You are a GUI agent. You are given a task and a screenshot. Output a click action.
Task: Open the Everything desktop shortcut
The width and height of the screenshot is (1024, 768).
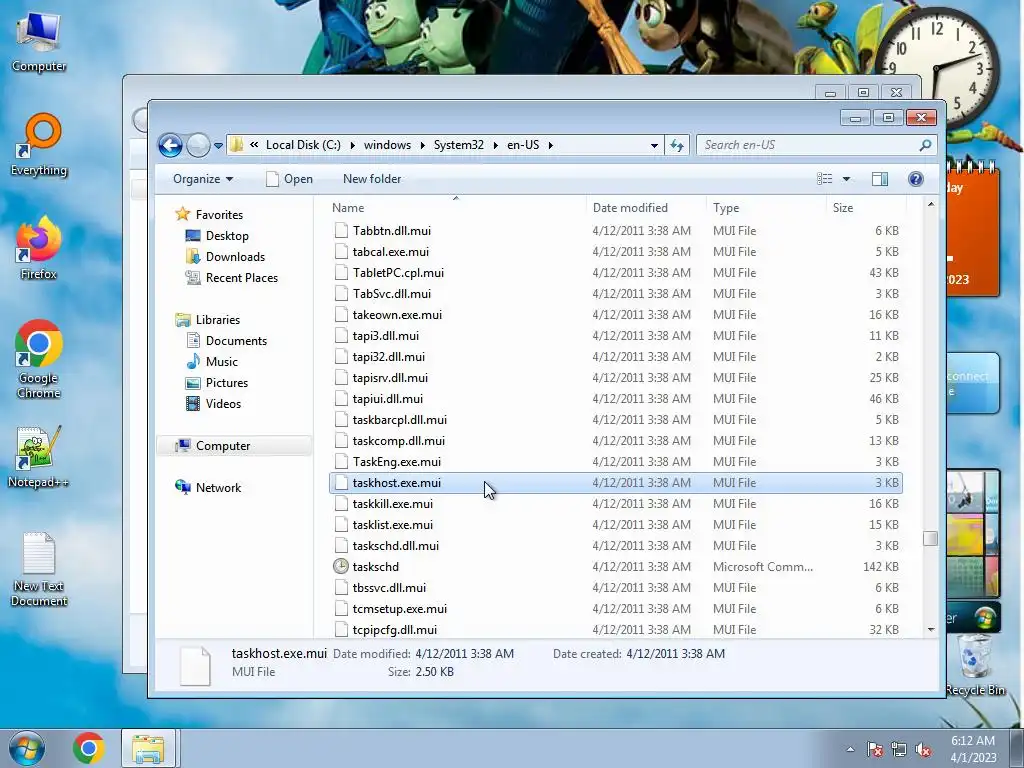(39, 145)
